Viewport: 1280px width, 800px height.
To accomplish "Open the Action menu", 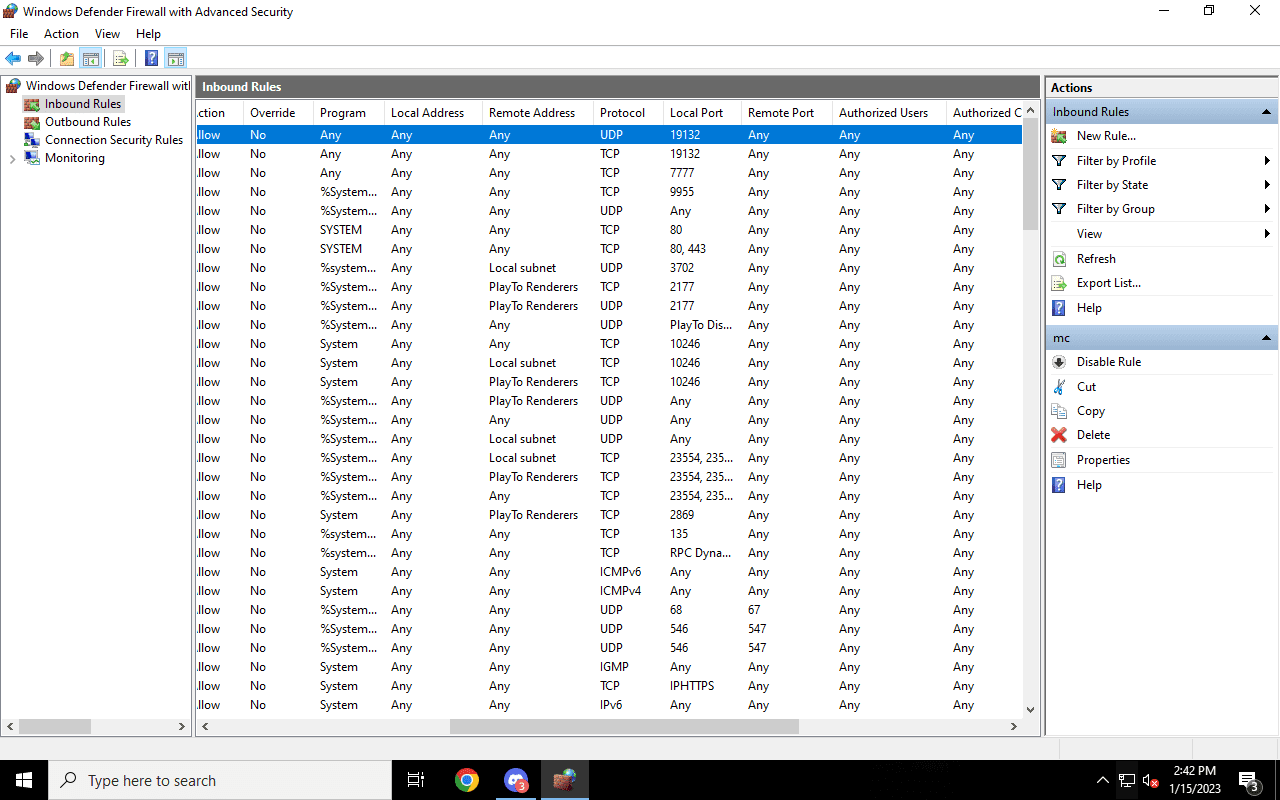I will point(61,34).
